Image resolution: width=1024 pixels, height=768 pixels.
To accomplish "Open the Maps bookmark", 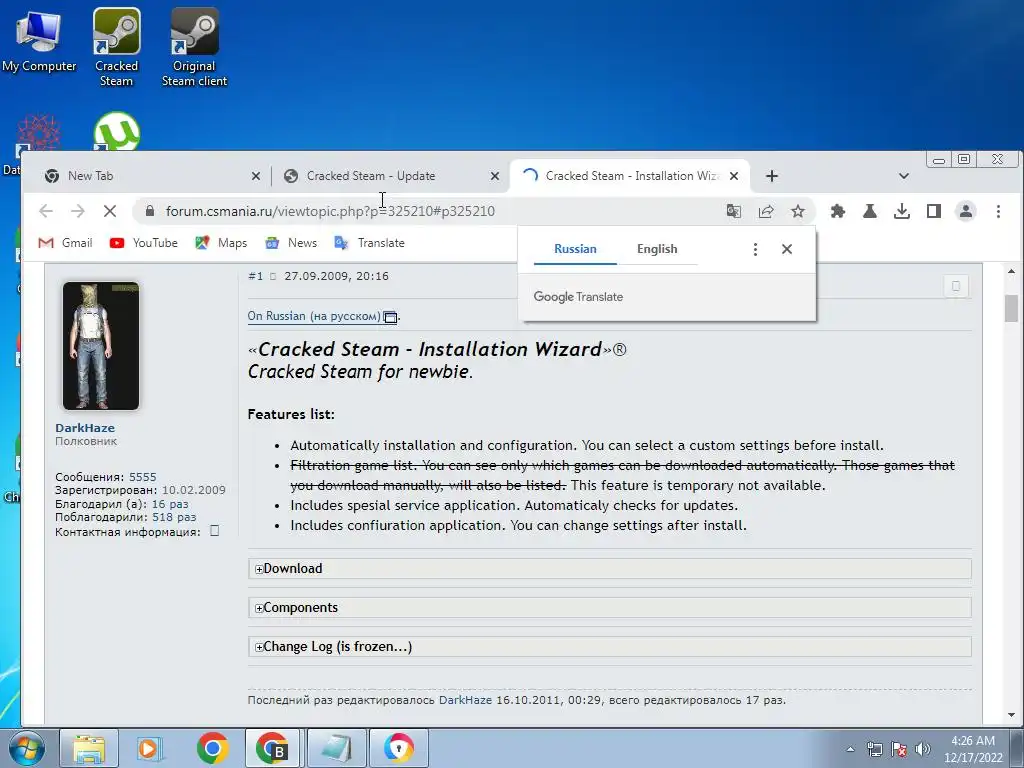I will click(x=221, y=243).
